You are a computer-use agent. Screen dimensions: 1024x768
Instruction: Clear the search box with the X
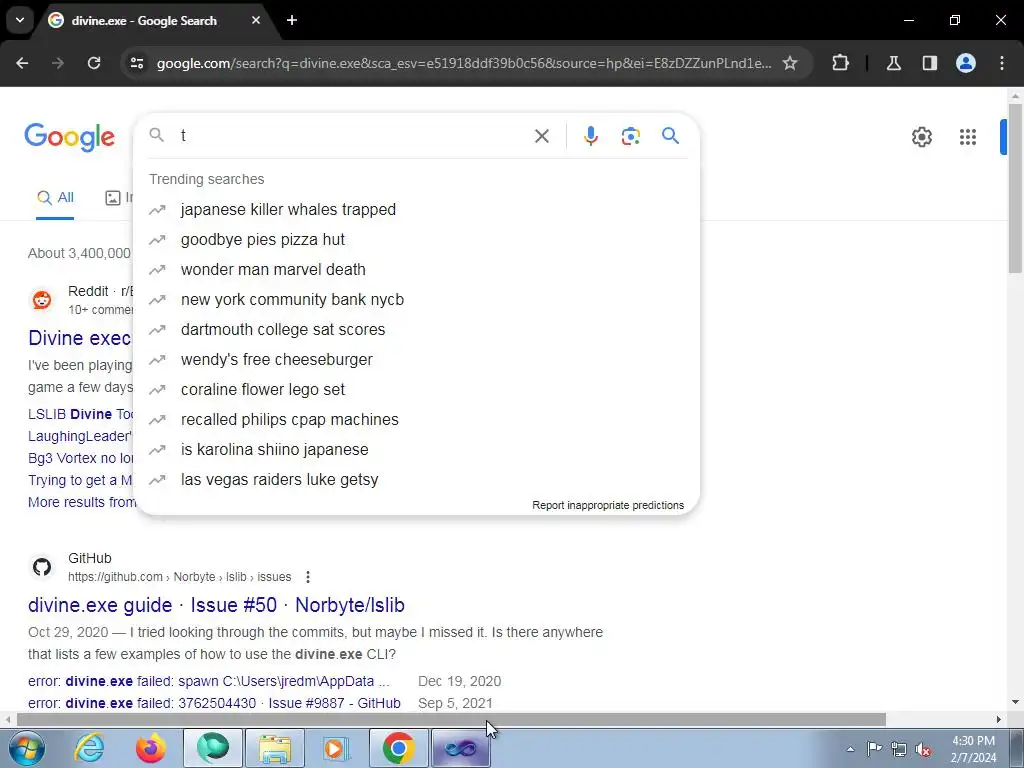[541, 136]
